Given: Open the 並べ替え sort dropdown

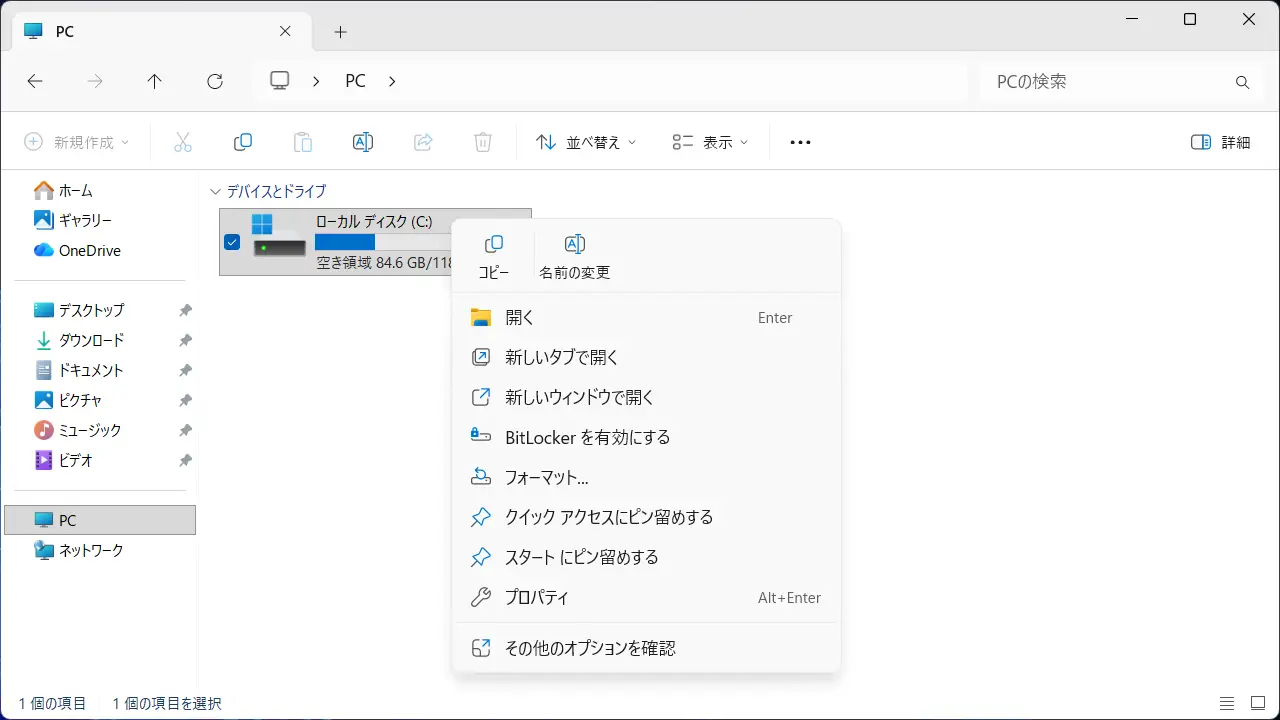Looking at the screenshot, I should (x=586, y=142).
